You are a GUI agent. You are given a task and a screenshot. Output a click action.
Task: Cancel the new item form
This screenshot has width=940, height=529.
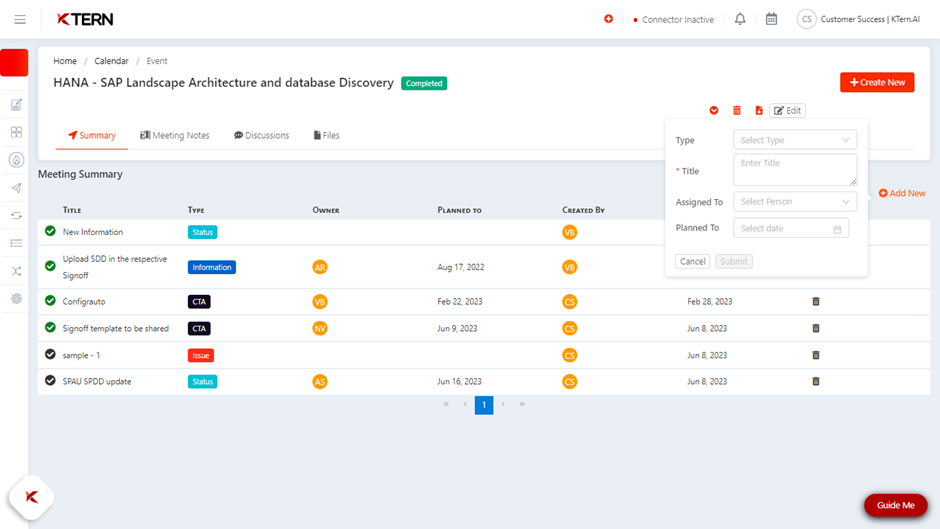click(x=692, y=262)
